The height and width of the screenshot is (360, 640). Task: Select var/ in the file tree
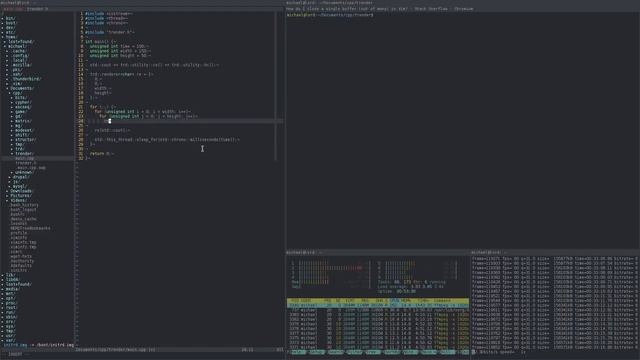tap(11, 340)
